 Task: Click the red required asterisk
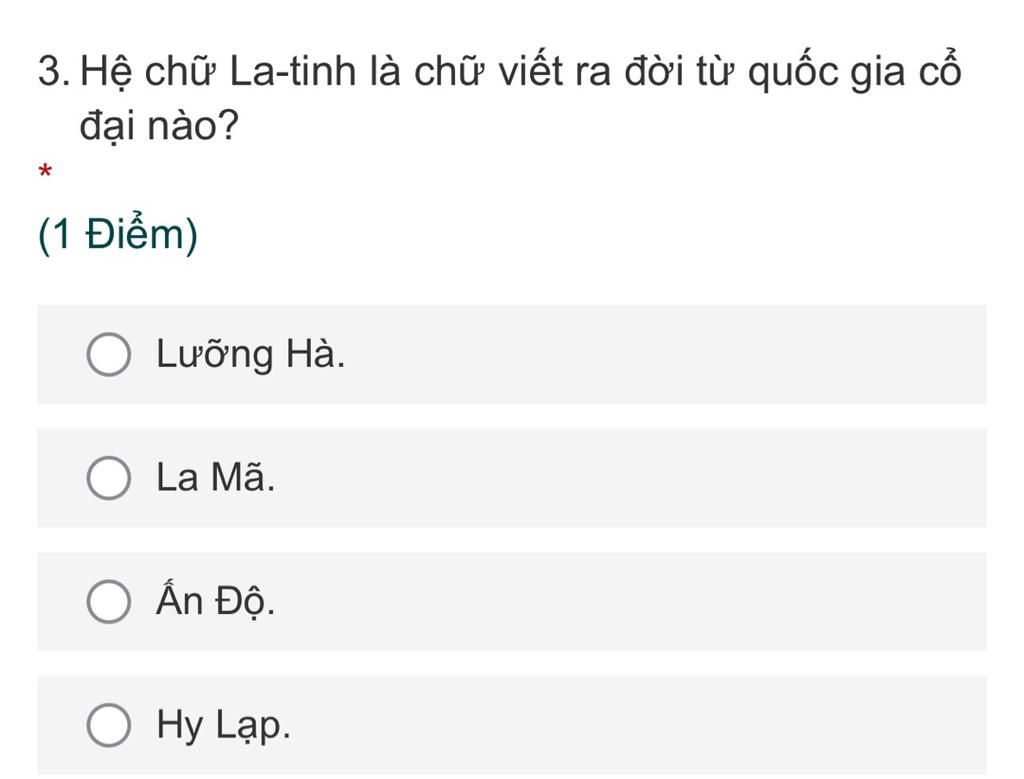tap(44, 172)
